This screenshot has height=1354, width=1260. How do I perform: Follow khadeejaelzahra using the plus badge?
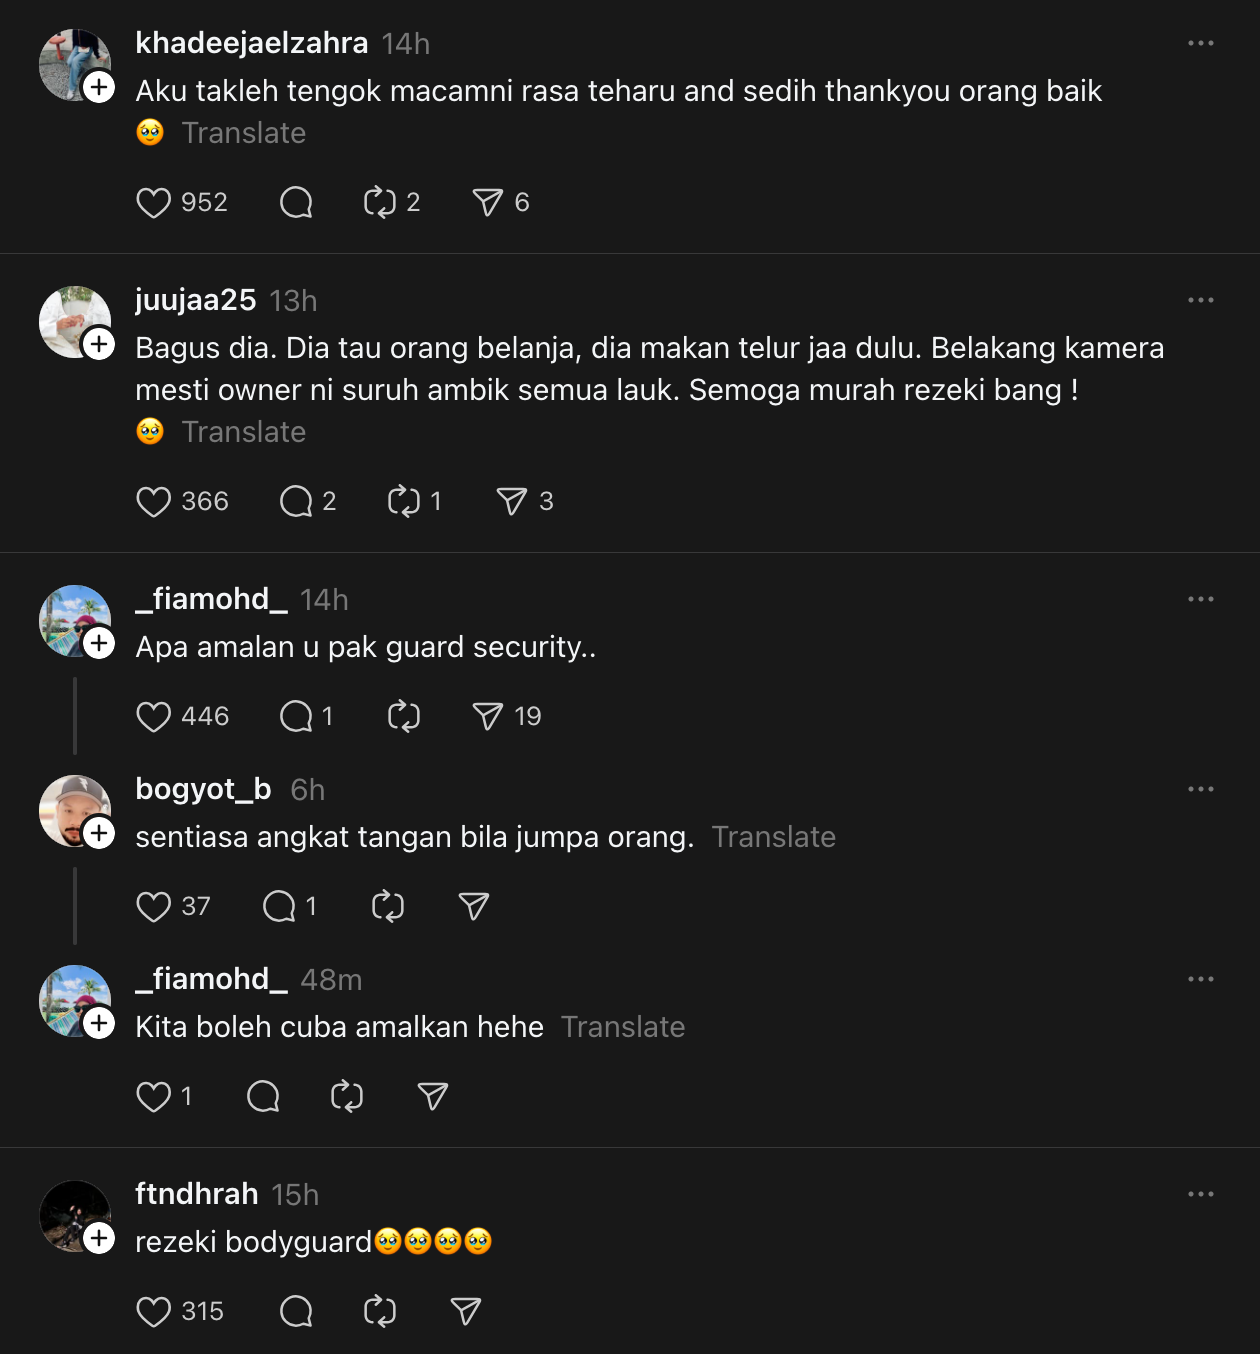click(x=99, y=88)
